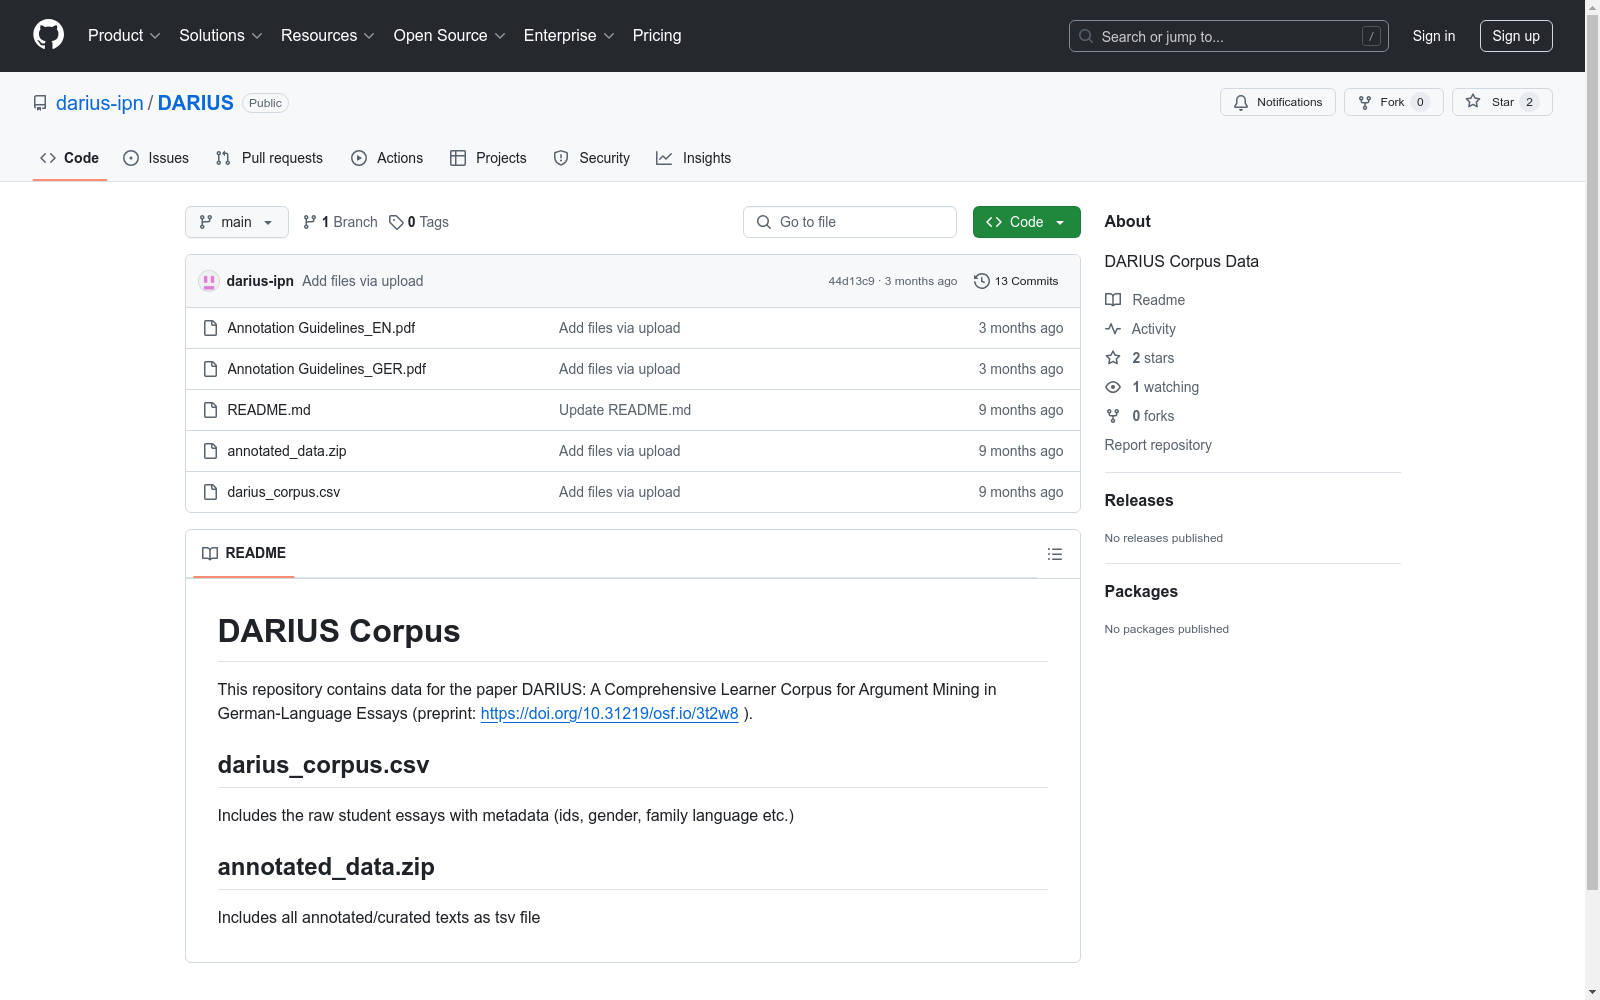Click the book icon in README header
This screenshot has height=1000, width=1600.
point(210,553)
